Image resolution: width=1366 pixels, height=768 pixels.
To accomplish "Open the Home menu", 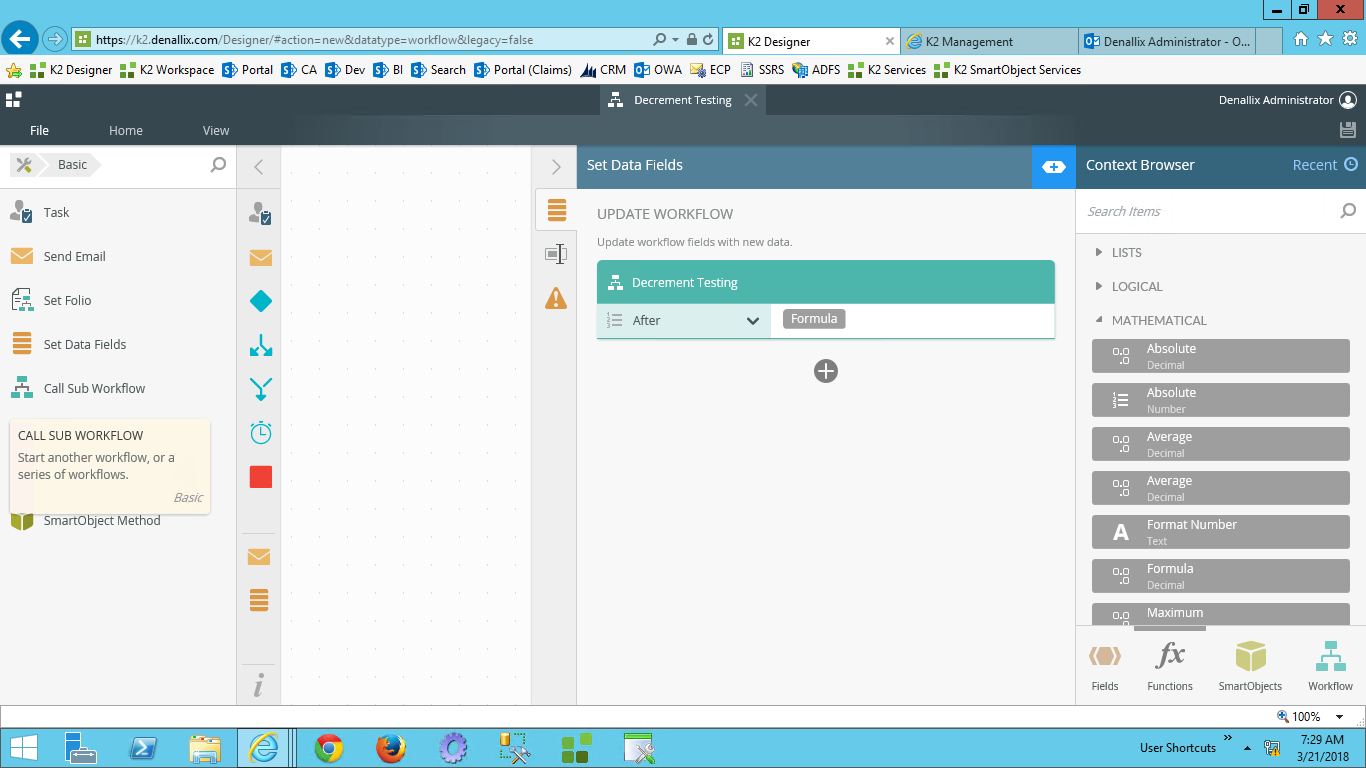I will (126, 130).
